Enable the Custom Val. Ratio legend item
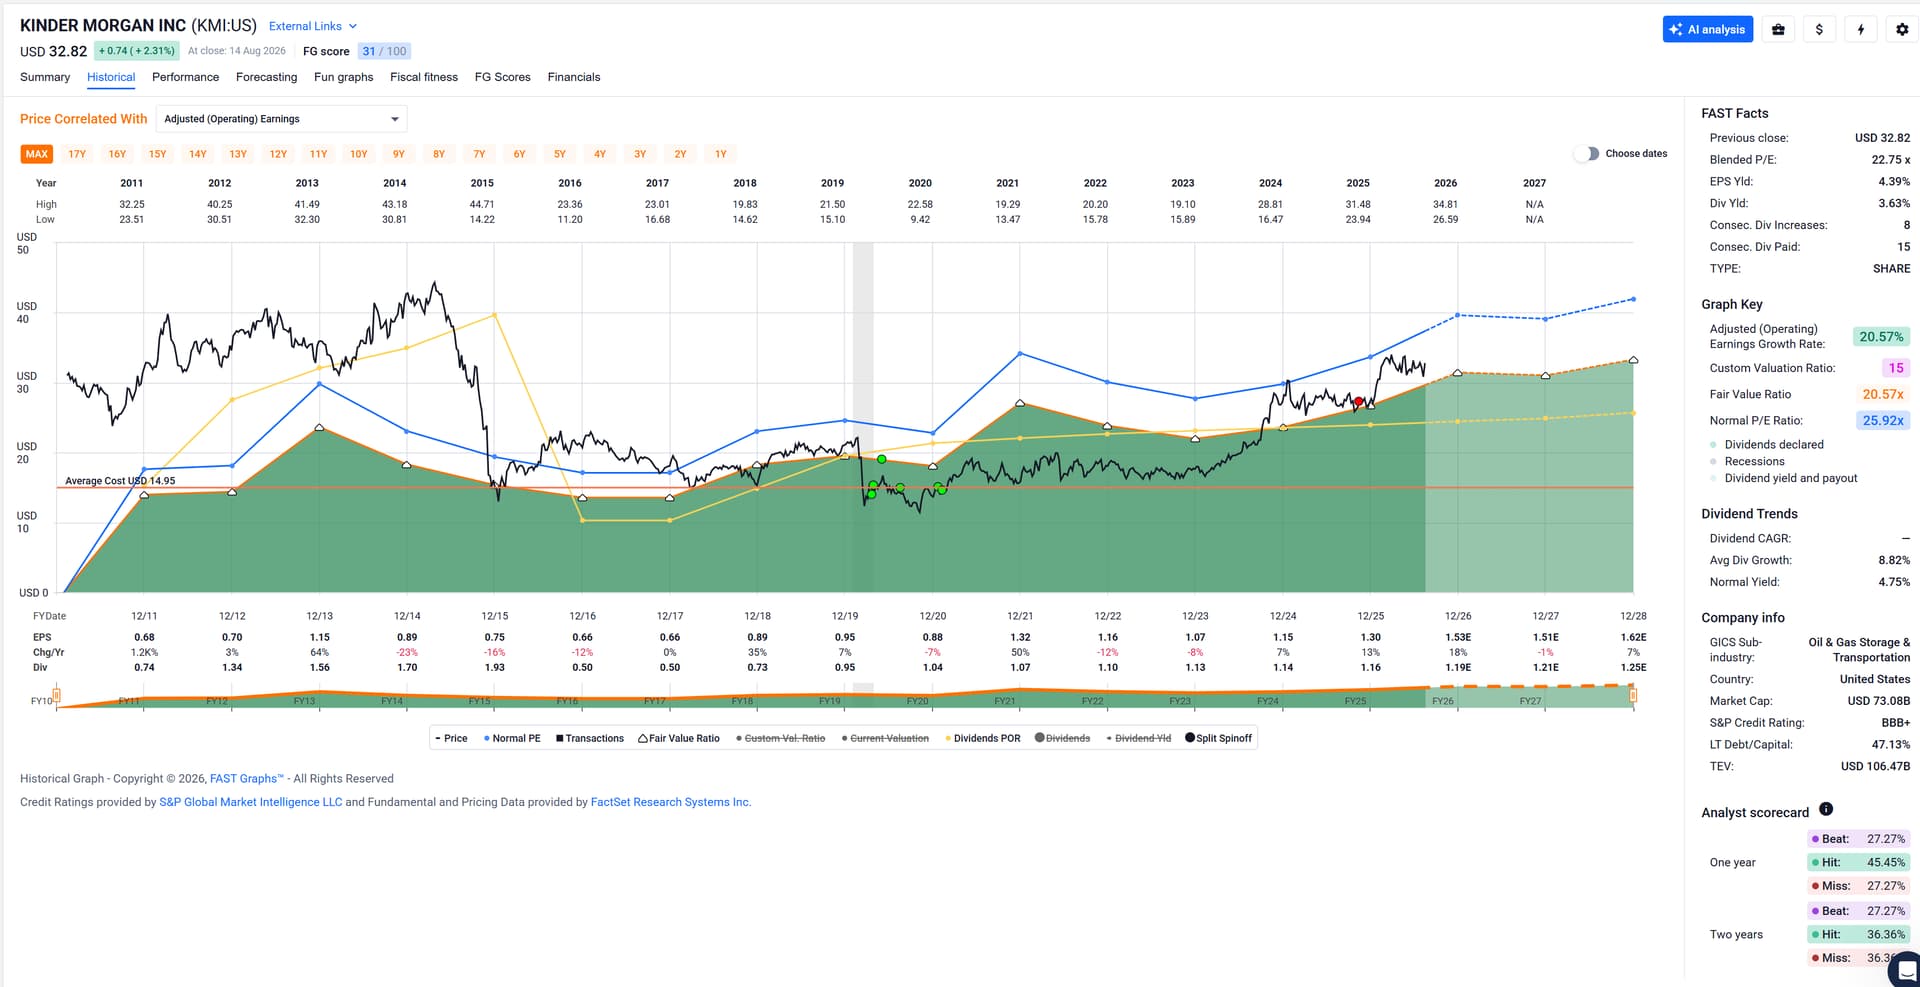The height and width of the screenshot is (987, 1920). [781, 738]
